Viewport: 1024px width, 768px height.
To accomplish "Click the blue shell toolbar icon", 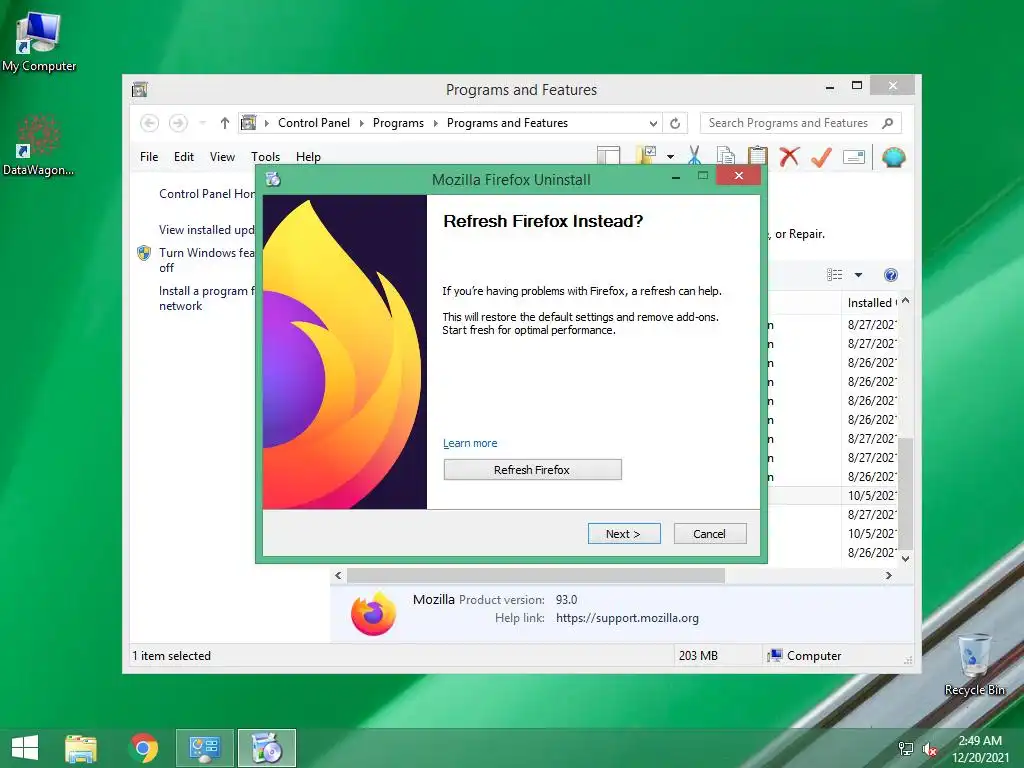I will point(893,157).
